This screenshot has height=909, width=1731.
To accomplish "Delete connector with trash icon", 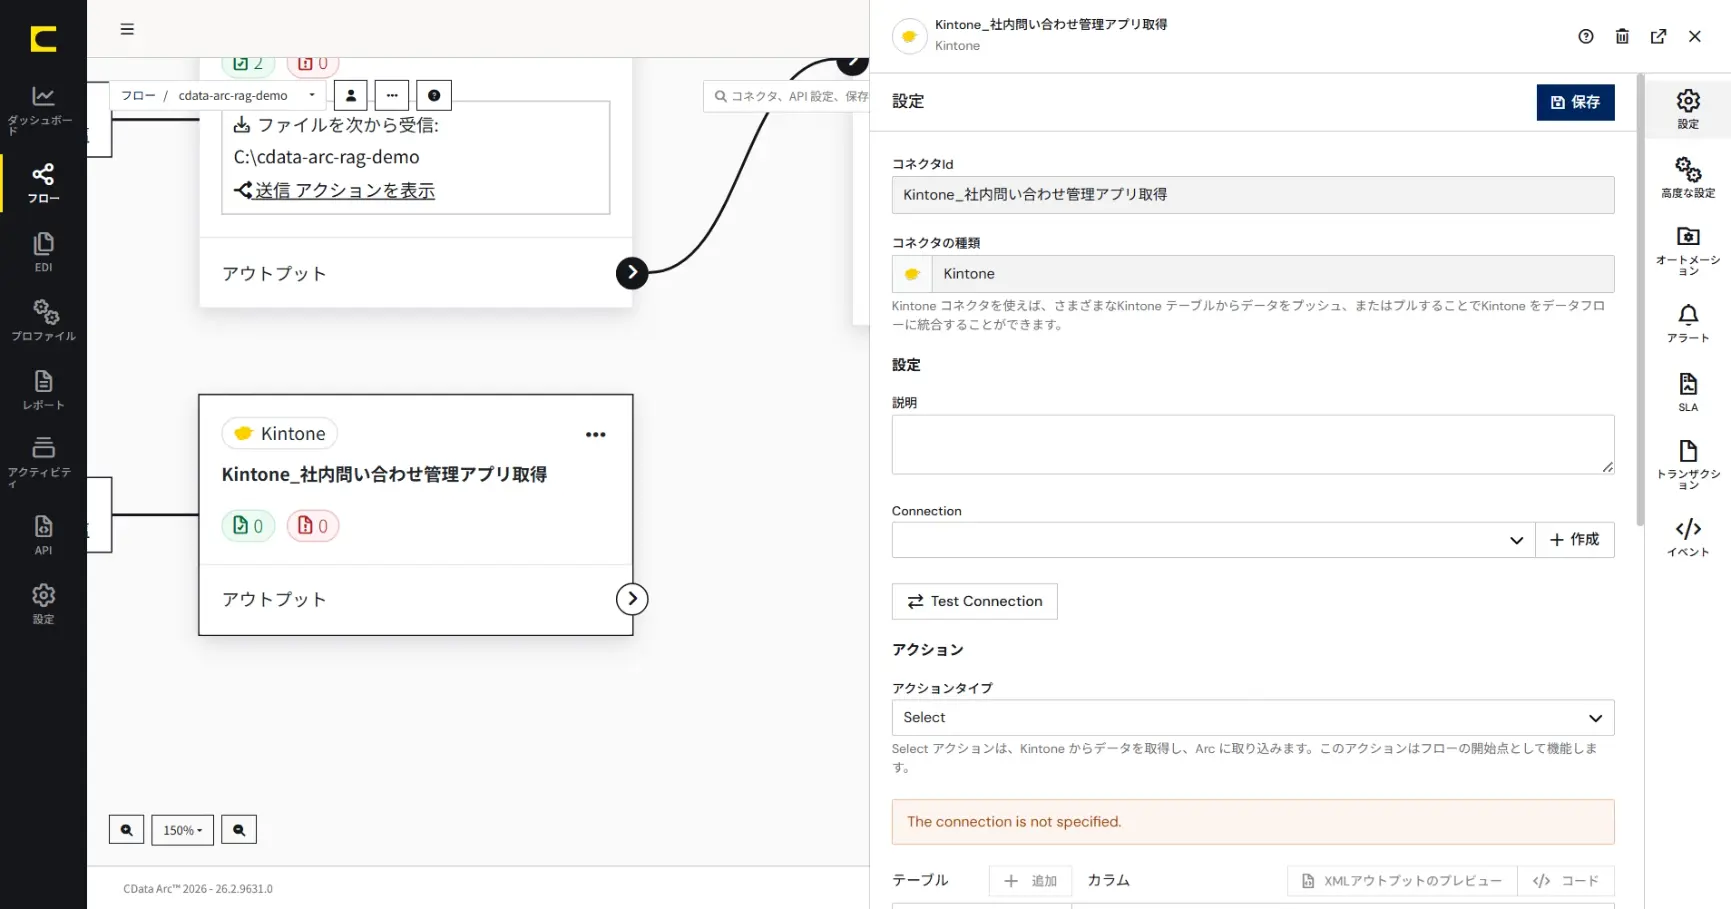I will tap(1622, 36).
